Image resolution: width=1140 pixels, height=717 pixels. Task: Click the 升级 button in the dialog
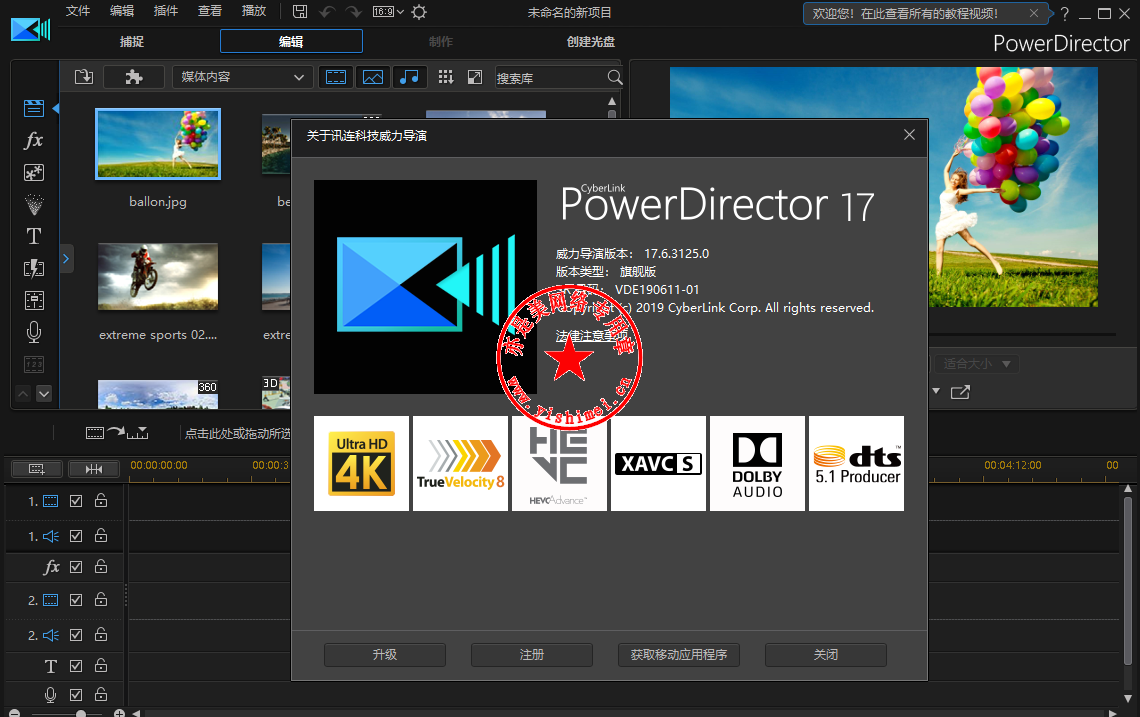(385, 655)
